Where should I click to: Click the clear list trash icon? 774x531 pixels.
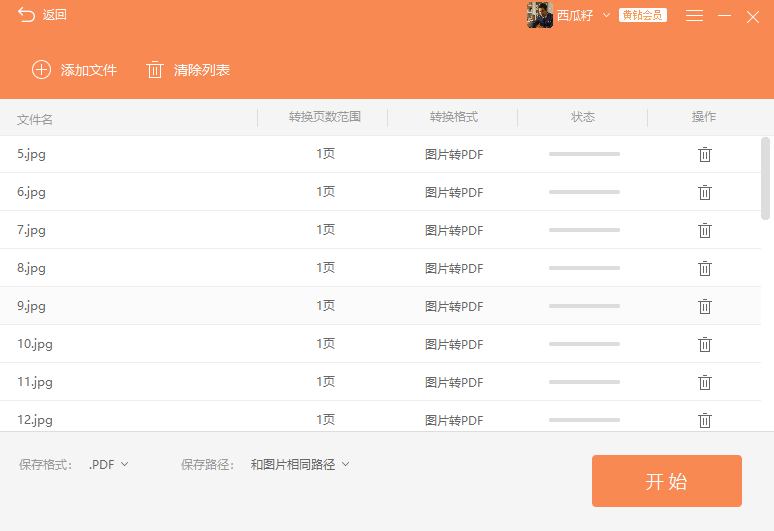coord(155,70)
